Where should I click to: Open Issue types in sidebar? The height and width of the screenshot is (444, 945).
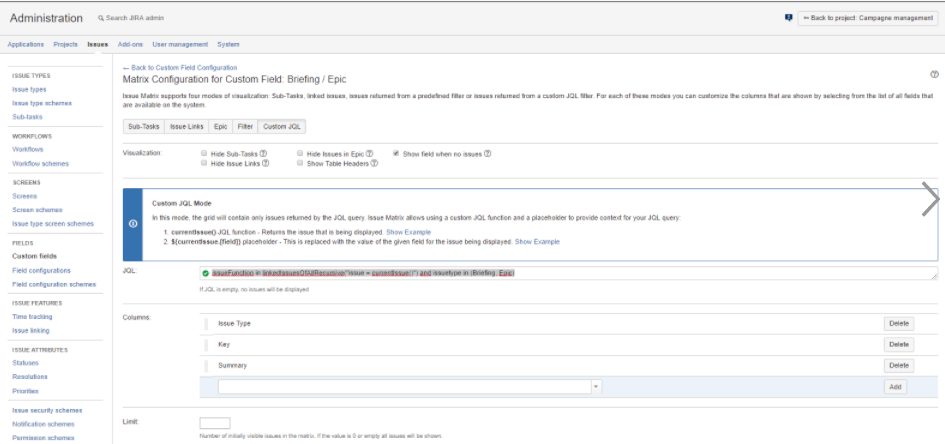click(29, 90)
